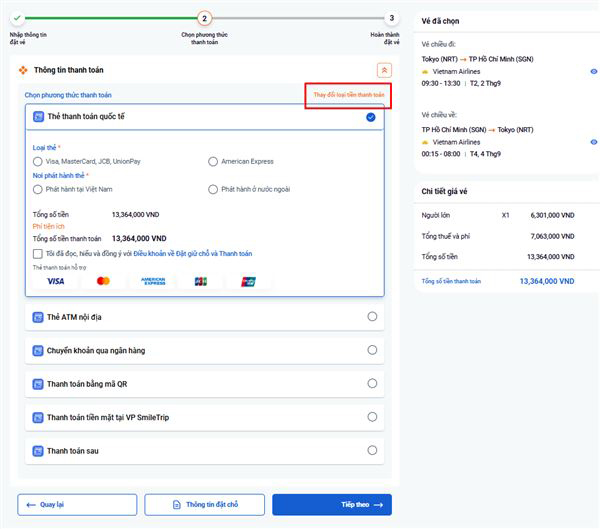Click the American Express logo icon
The image size is (600, 529).
click(153, 281)
